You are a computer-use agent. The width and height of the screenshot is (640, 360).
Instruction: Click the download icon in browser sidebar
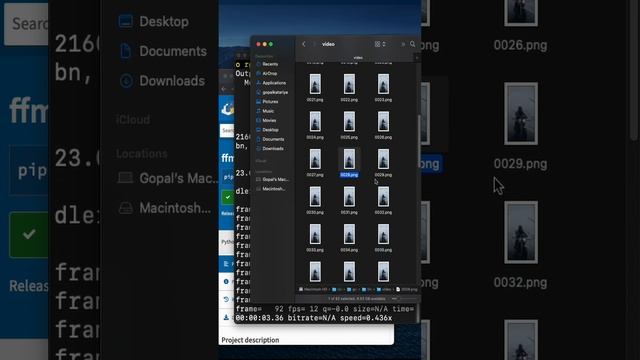[226, 317]
